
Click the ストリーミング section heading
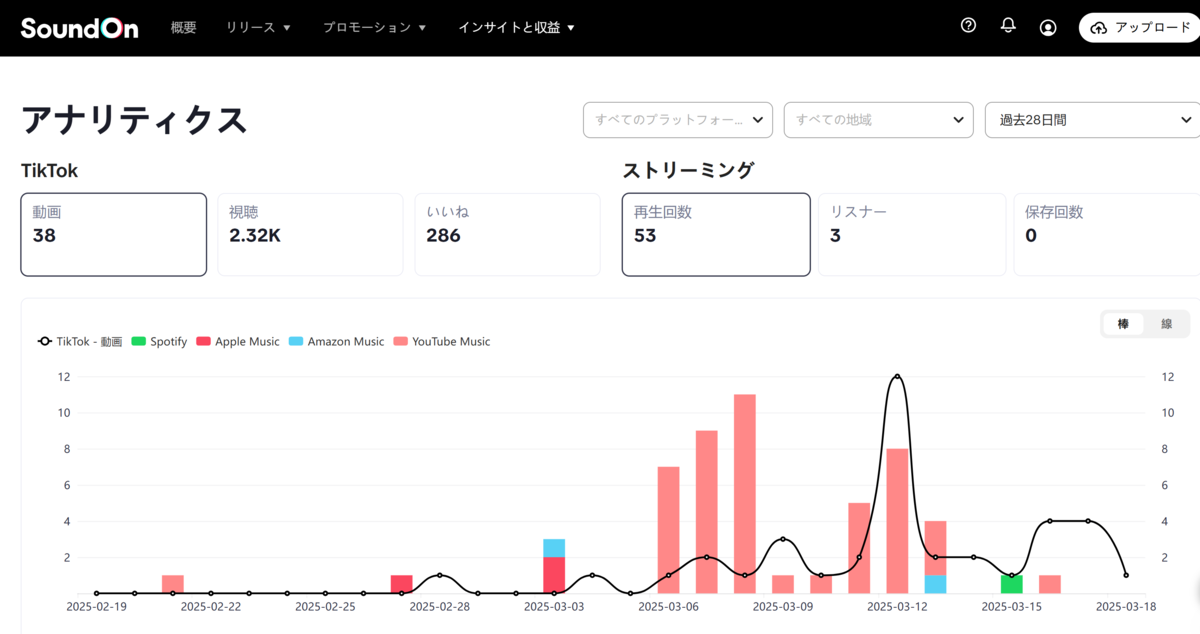tap(688, 171)
